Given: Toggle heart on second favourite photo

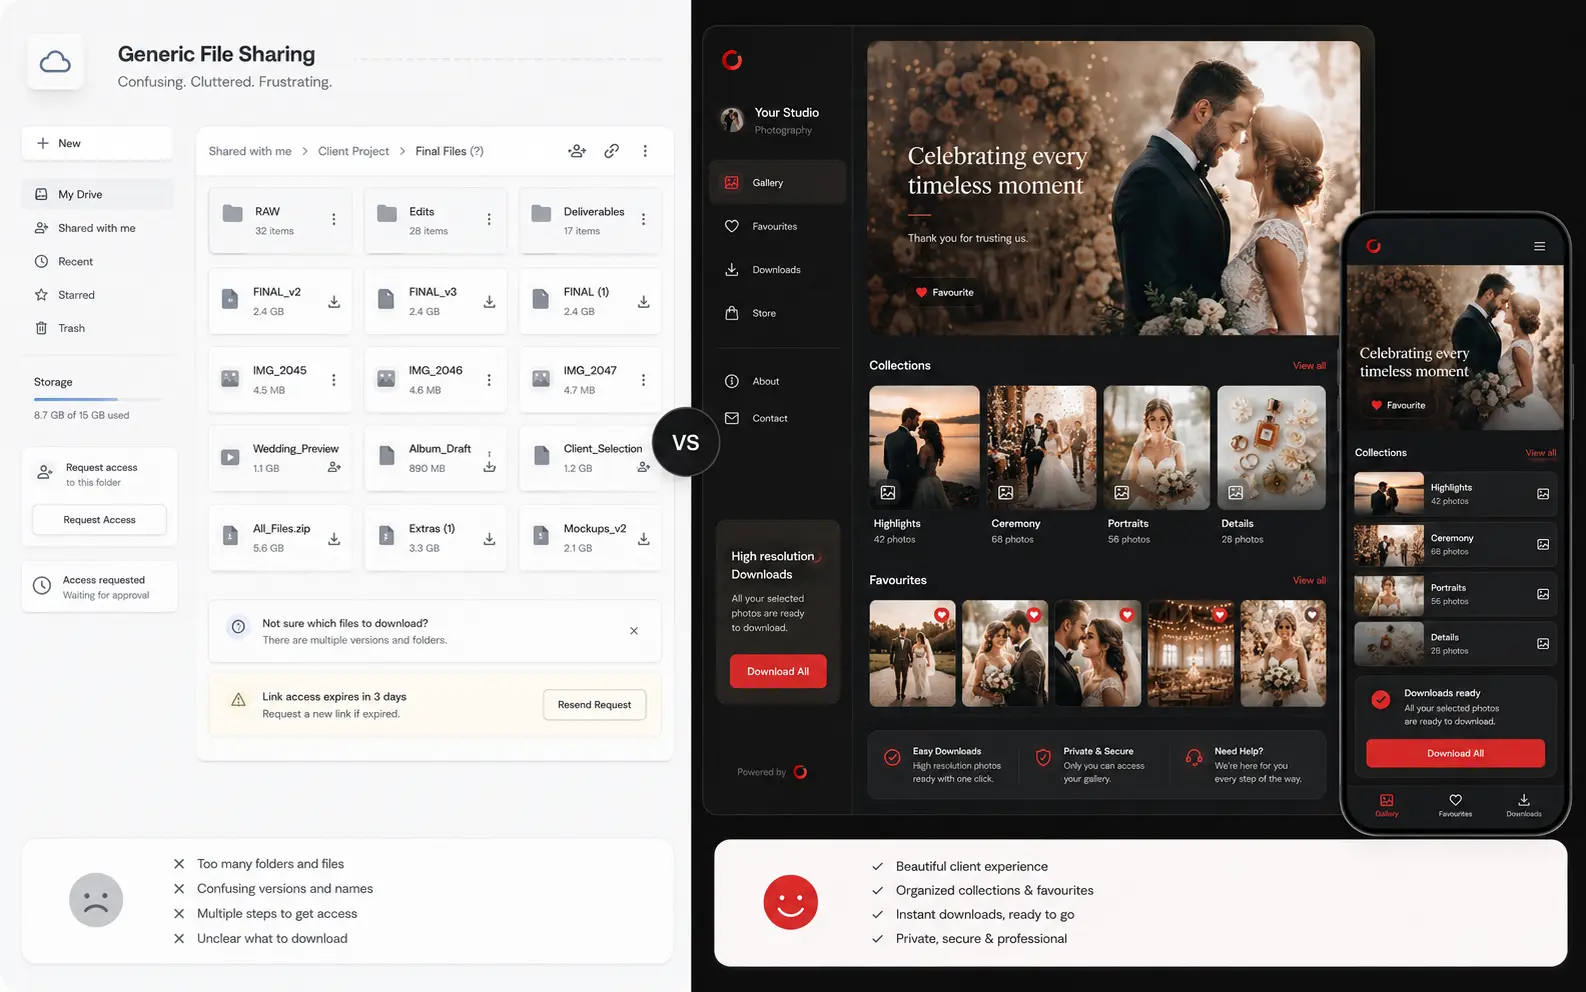Looking at the screenshot, I should coord(1034,615).
